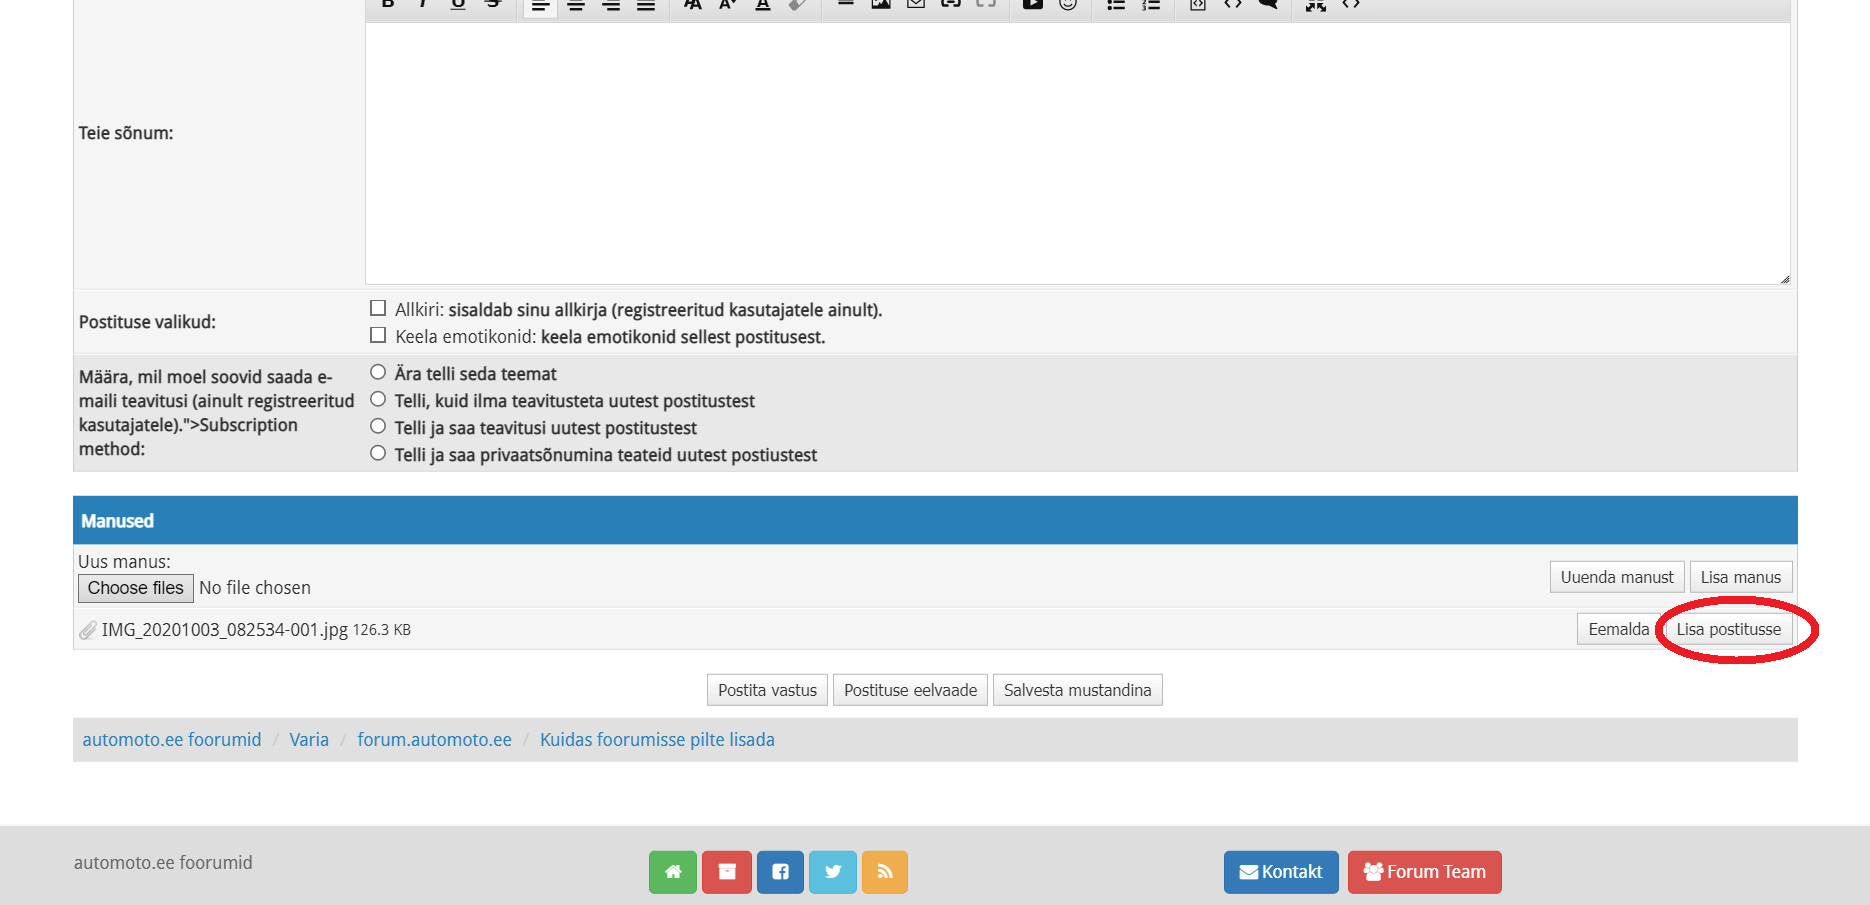Open the green home icon button

click(x=673, y=872)
